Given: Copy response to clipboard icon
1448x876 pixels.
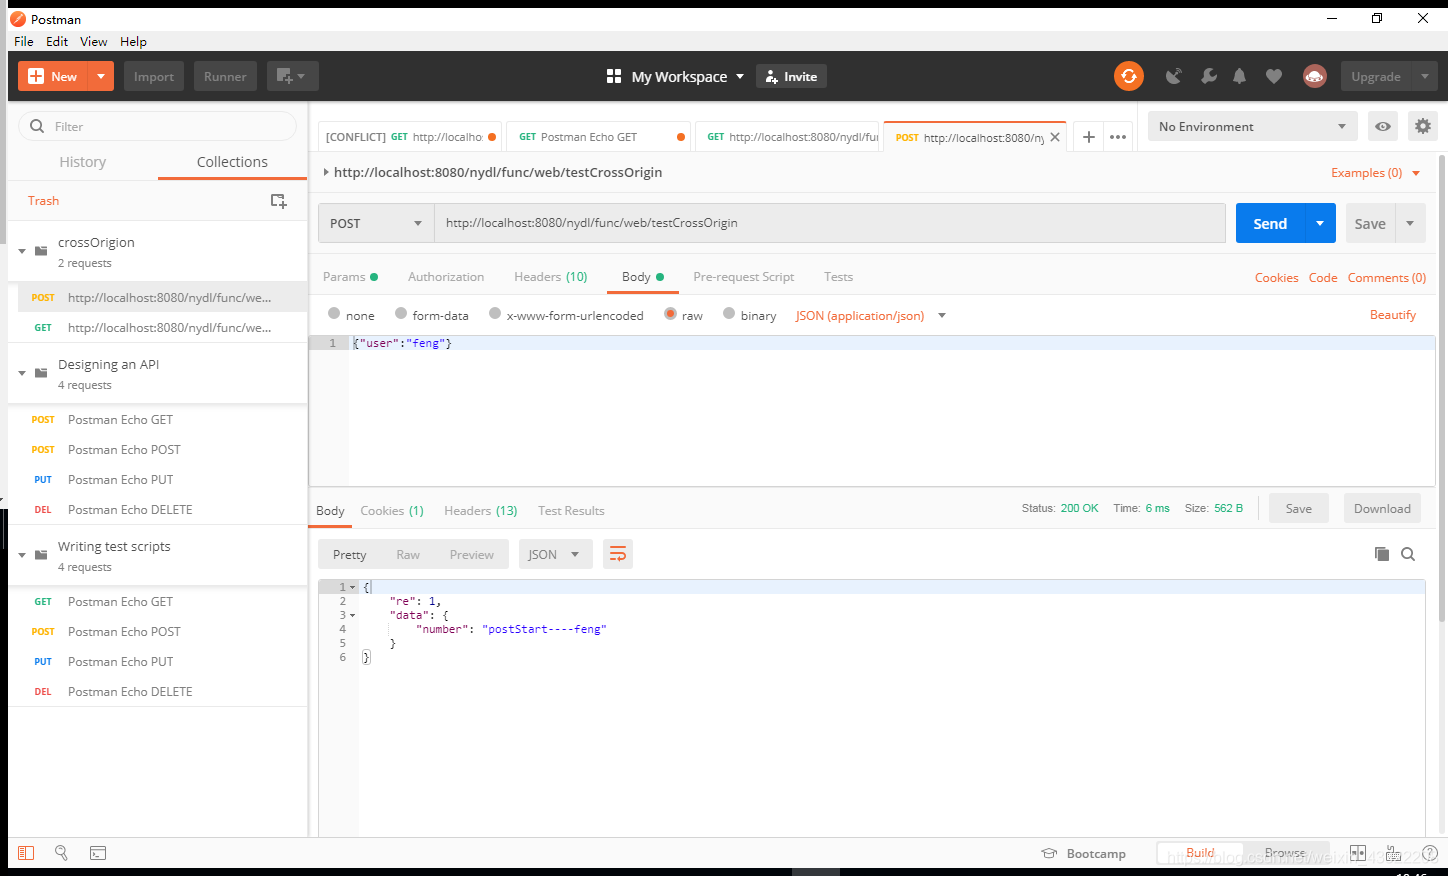Looking at the screenshot, I should tap(1382, 554).
